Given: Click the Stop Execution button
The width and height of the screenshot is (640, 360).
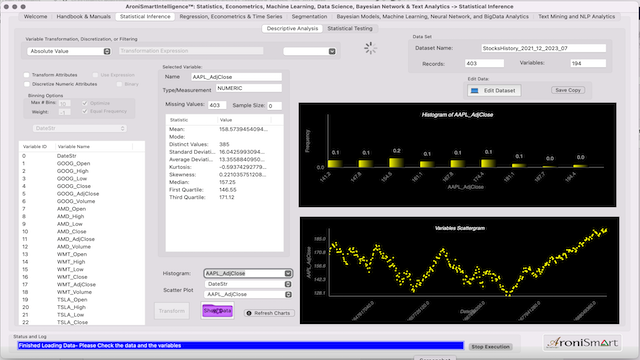Looking at the screenshot, I should tap(491, 347).
